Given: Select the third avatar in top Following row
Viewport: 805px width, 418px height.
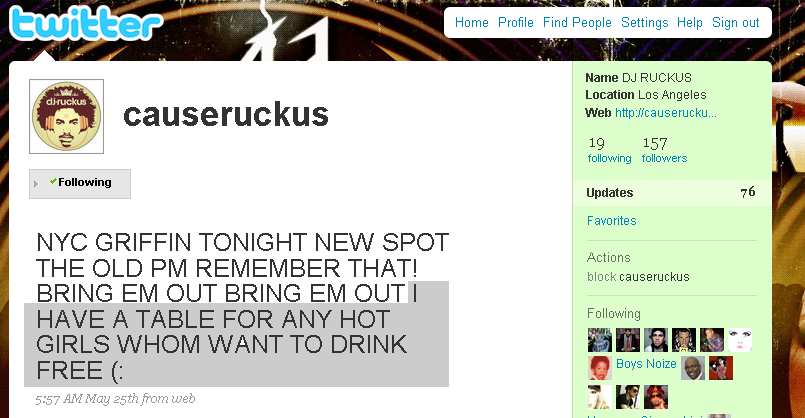Looking at the screenshot, I should point(656,340).
